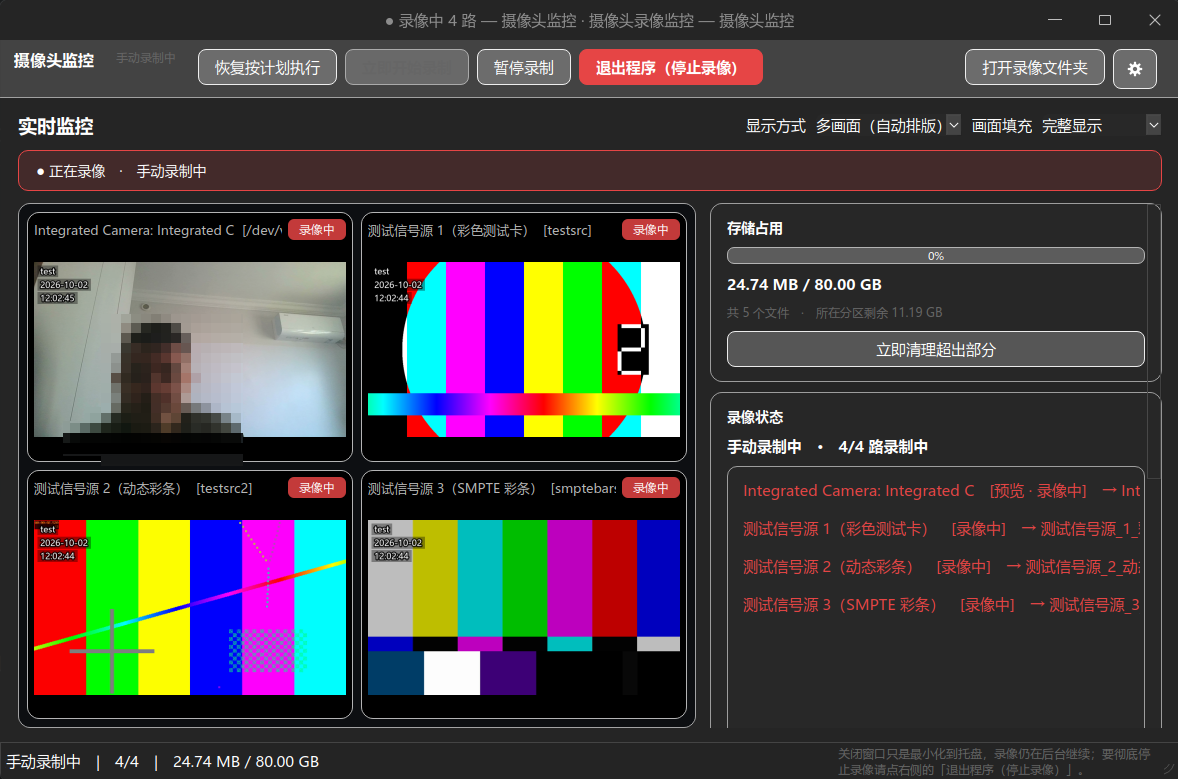
Task: Click 立即清理超出部分 to clean storage
Action: click(x=935, y=349)
